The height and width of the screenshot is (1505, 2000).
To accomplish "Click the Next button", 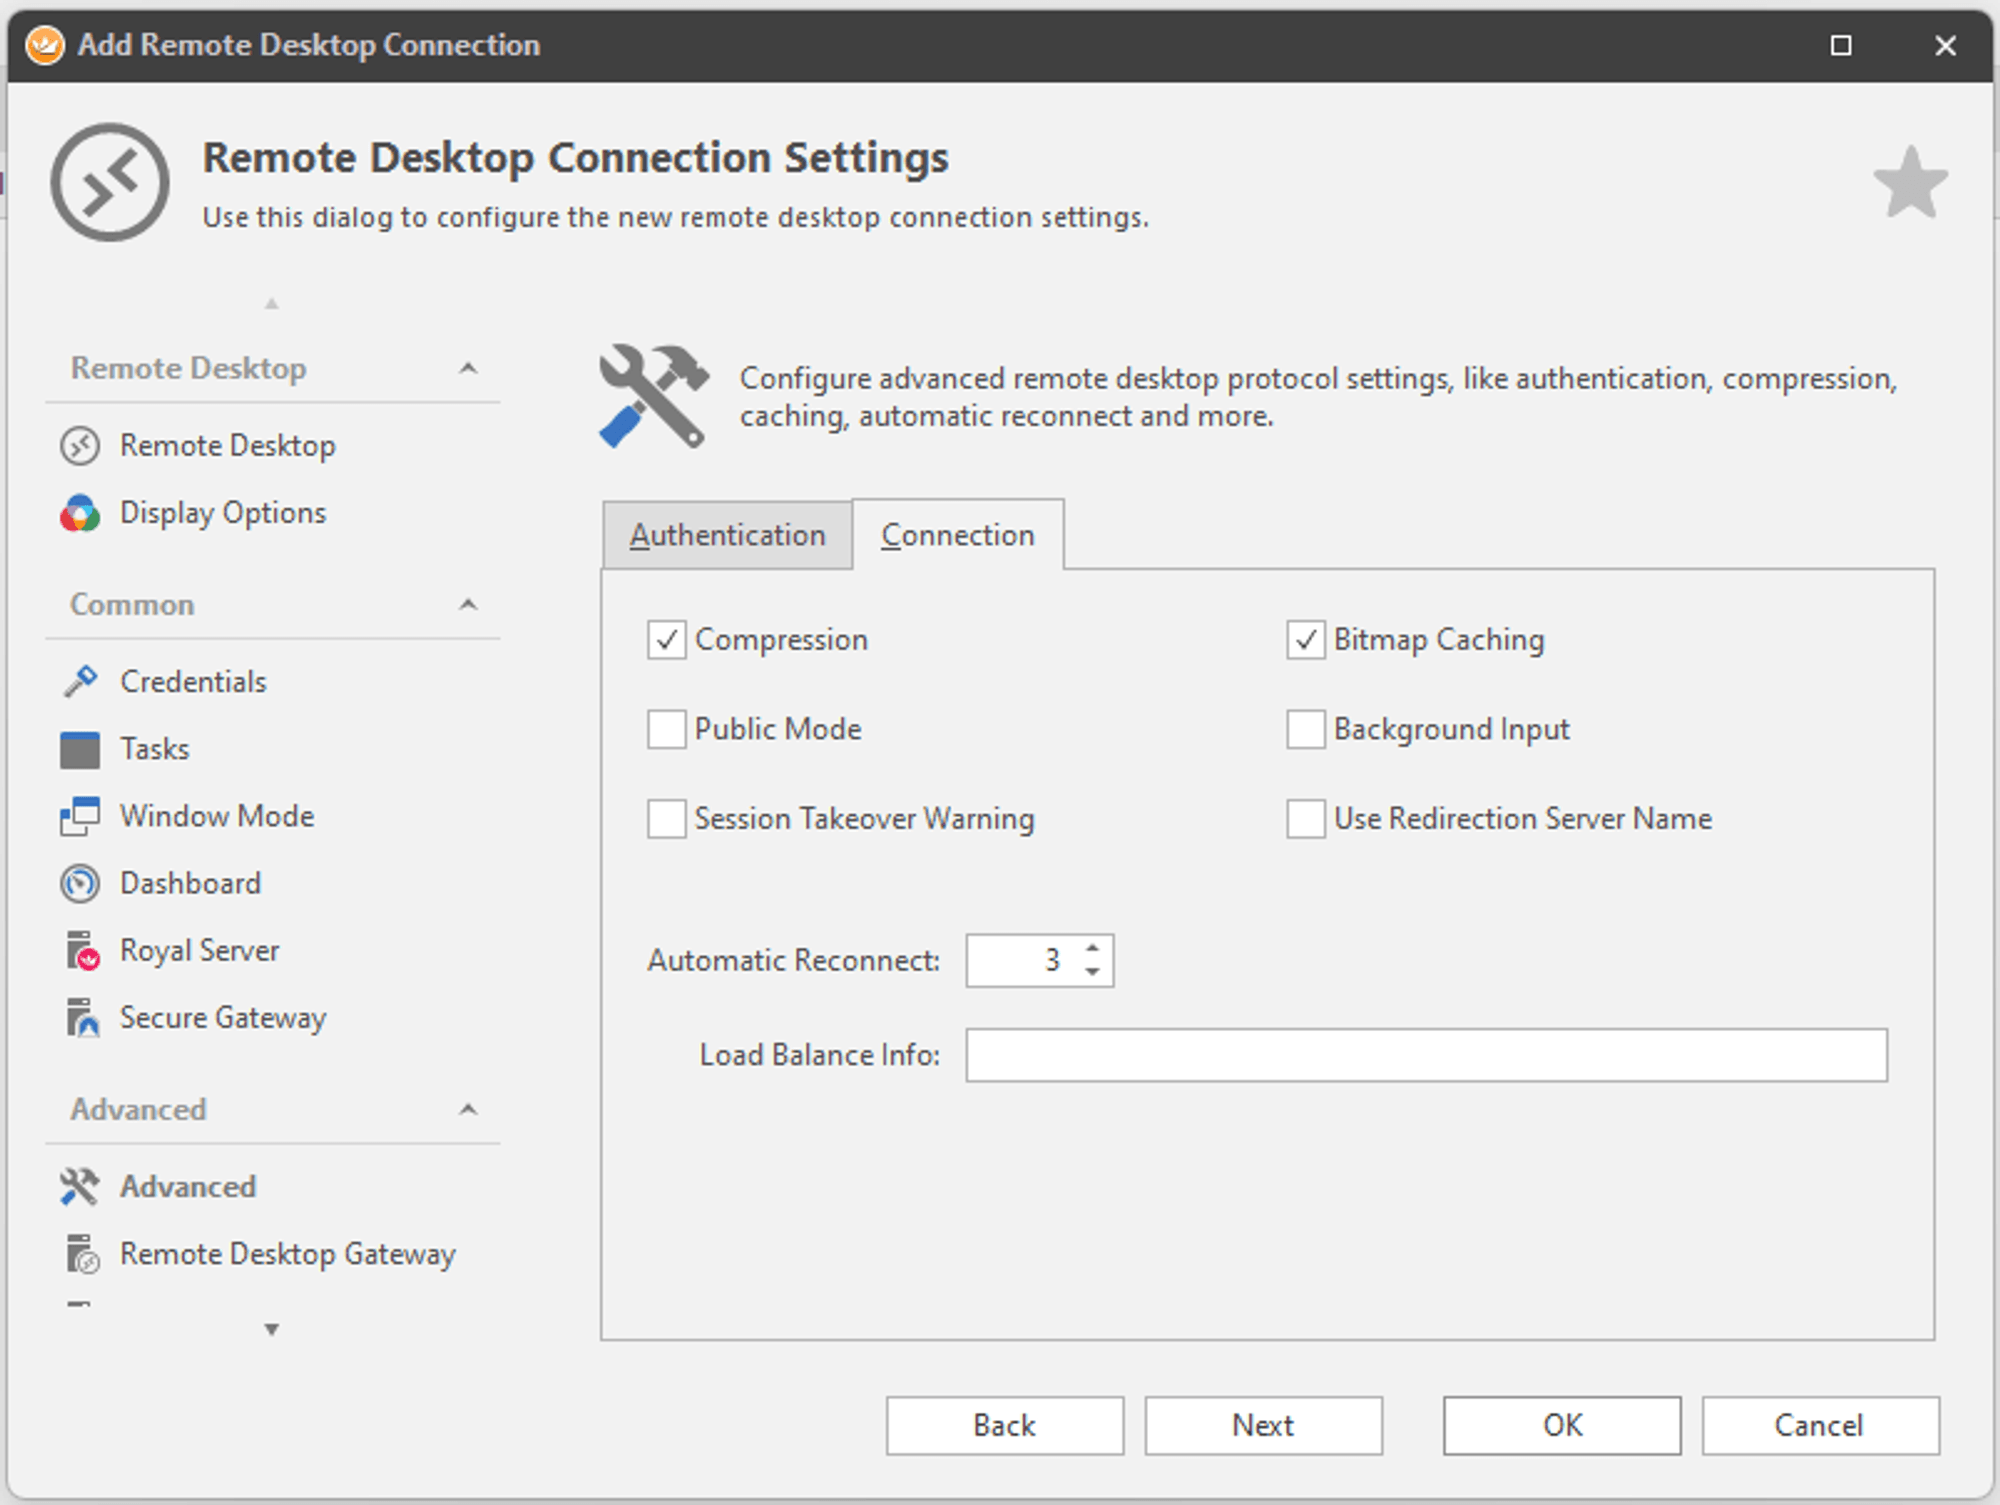I will tap(1263, 1425).
